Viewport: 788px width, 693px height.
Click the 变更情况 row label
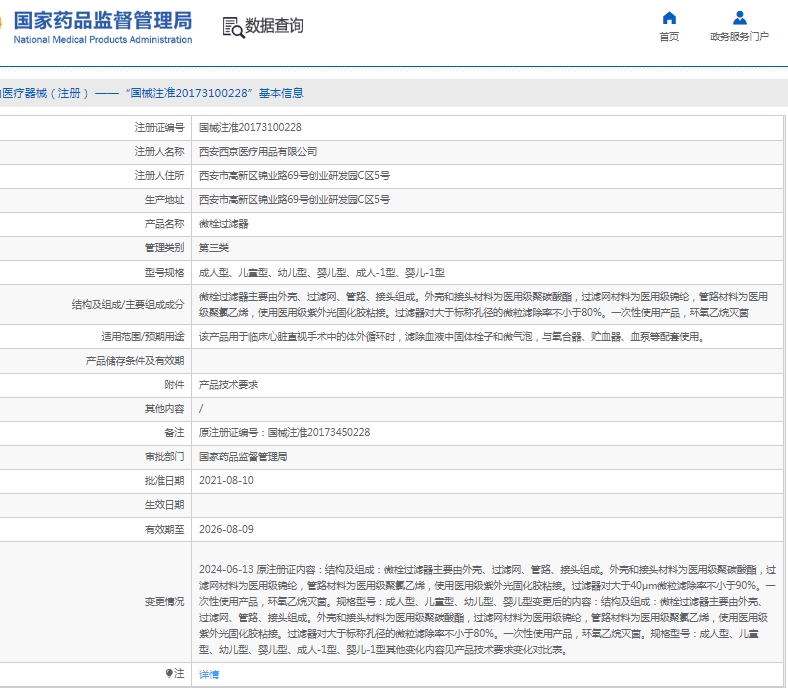(164, 602)
